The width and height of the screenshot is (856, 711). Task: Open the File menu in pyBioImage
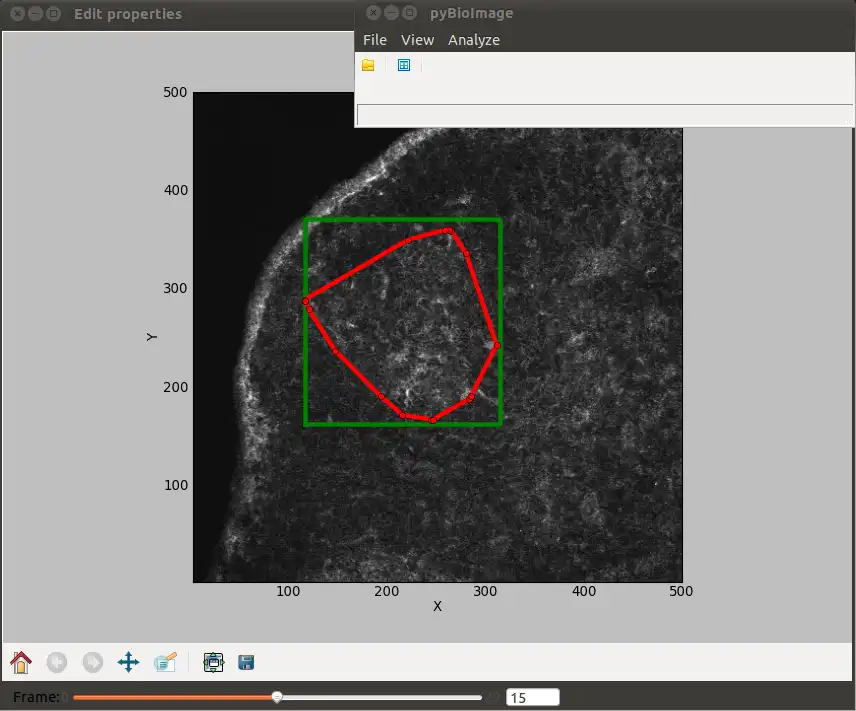tap(374, 40)
